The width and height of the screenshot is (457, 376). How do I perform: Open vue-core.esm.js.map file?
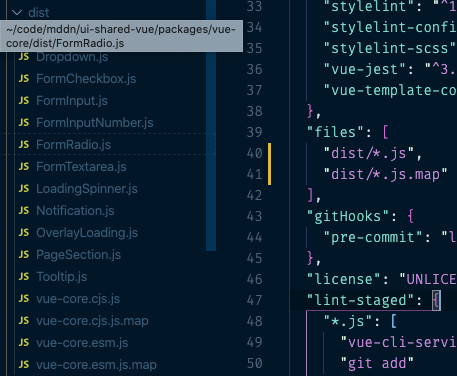point(96,365)
